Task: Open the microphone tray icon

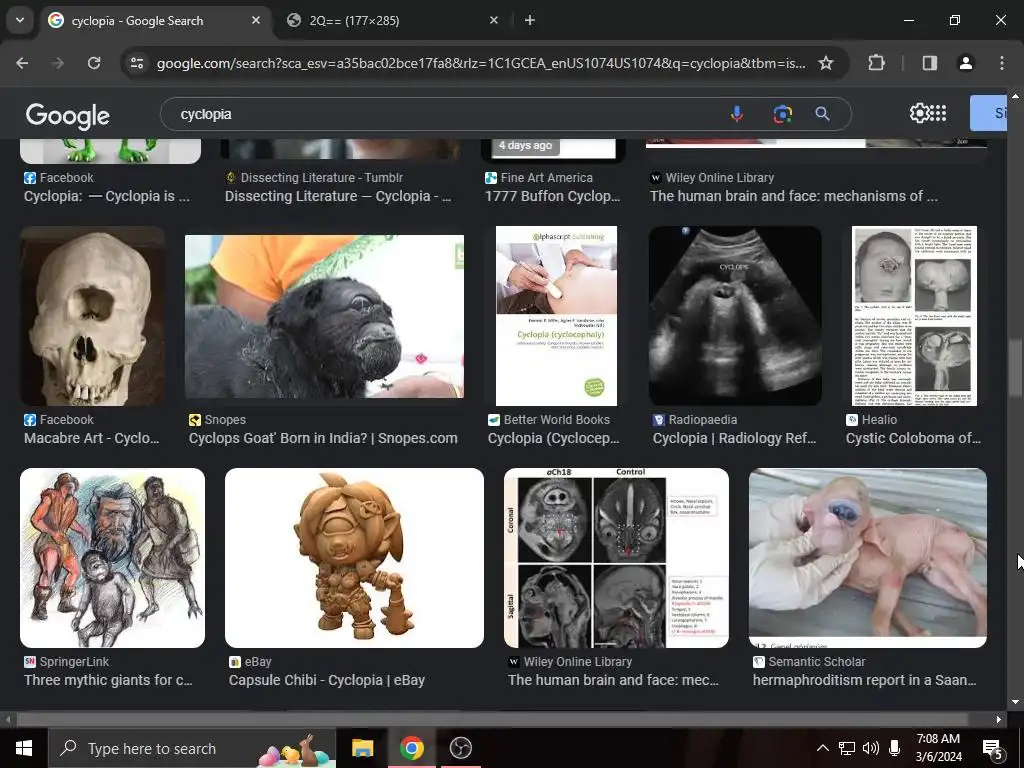Action: point(895,748)
